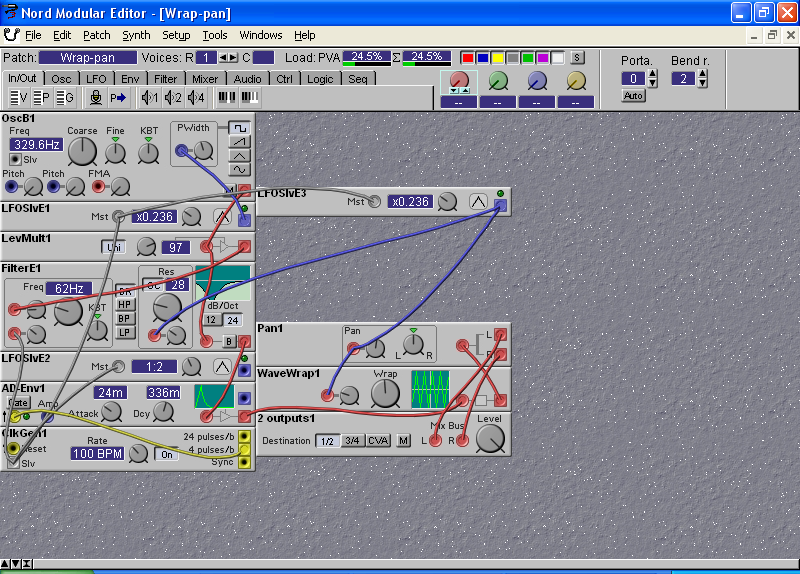Click the 24 pulses/b yellow output jack
Image resolution: width=800 pixels, height=574 pixels.
pos(245,436)
